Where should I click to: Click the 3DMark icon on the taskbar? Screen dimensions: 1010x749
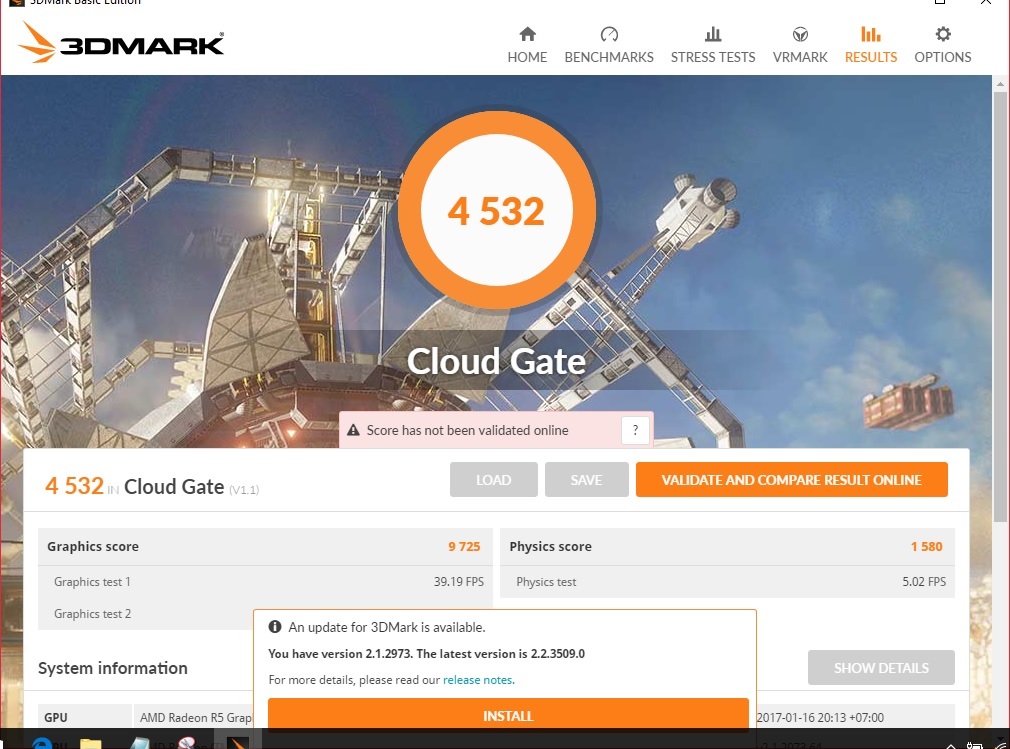point(238,742)
